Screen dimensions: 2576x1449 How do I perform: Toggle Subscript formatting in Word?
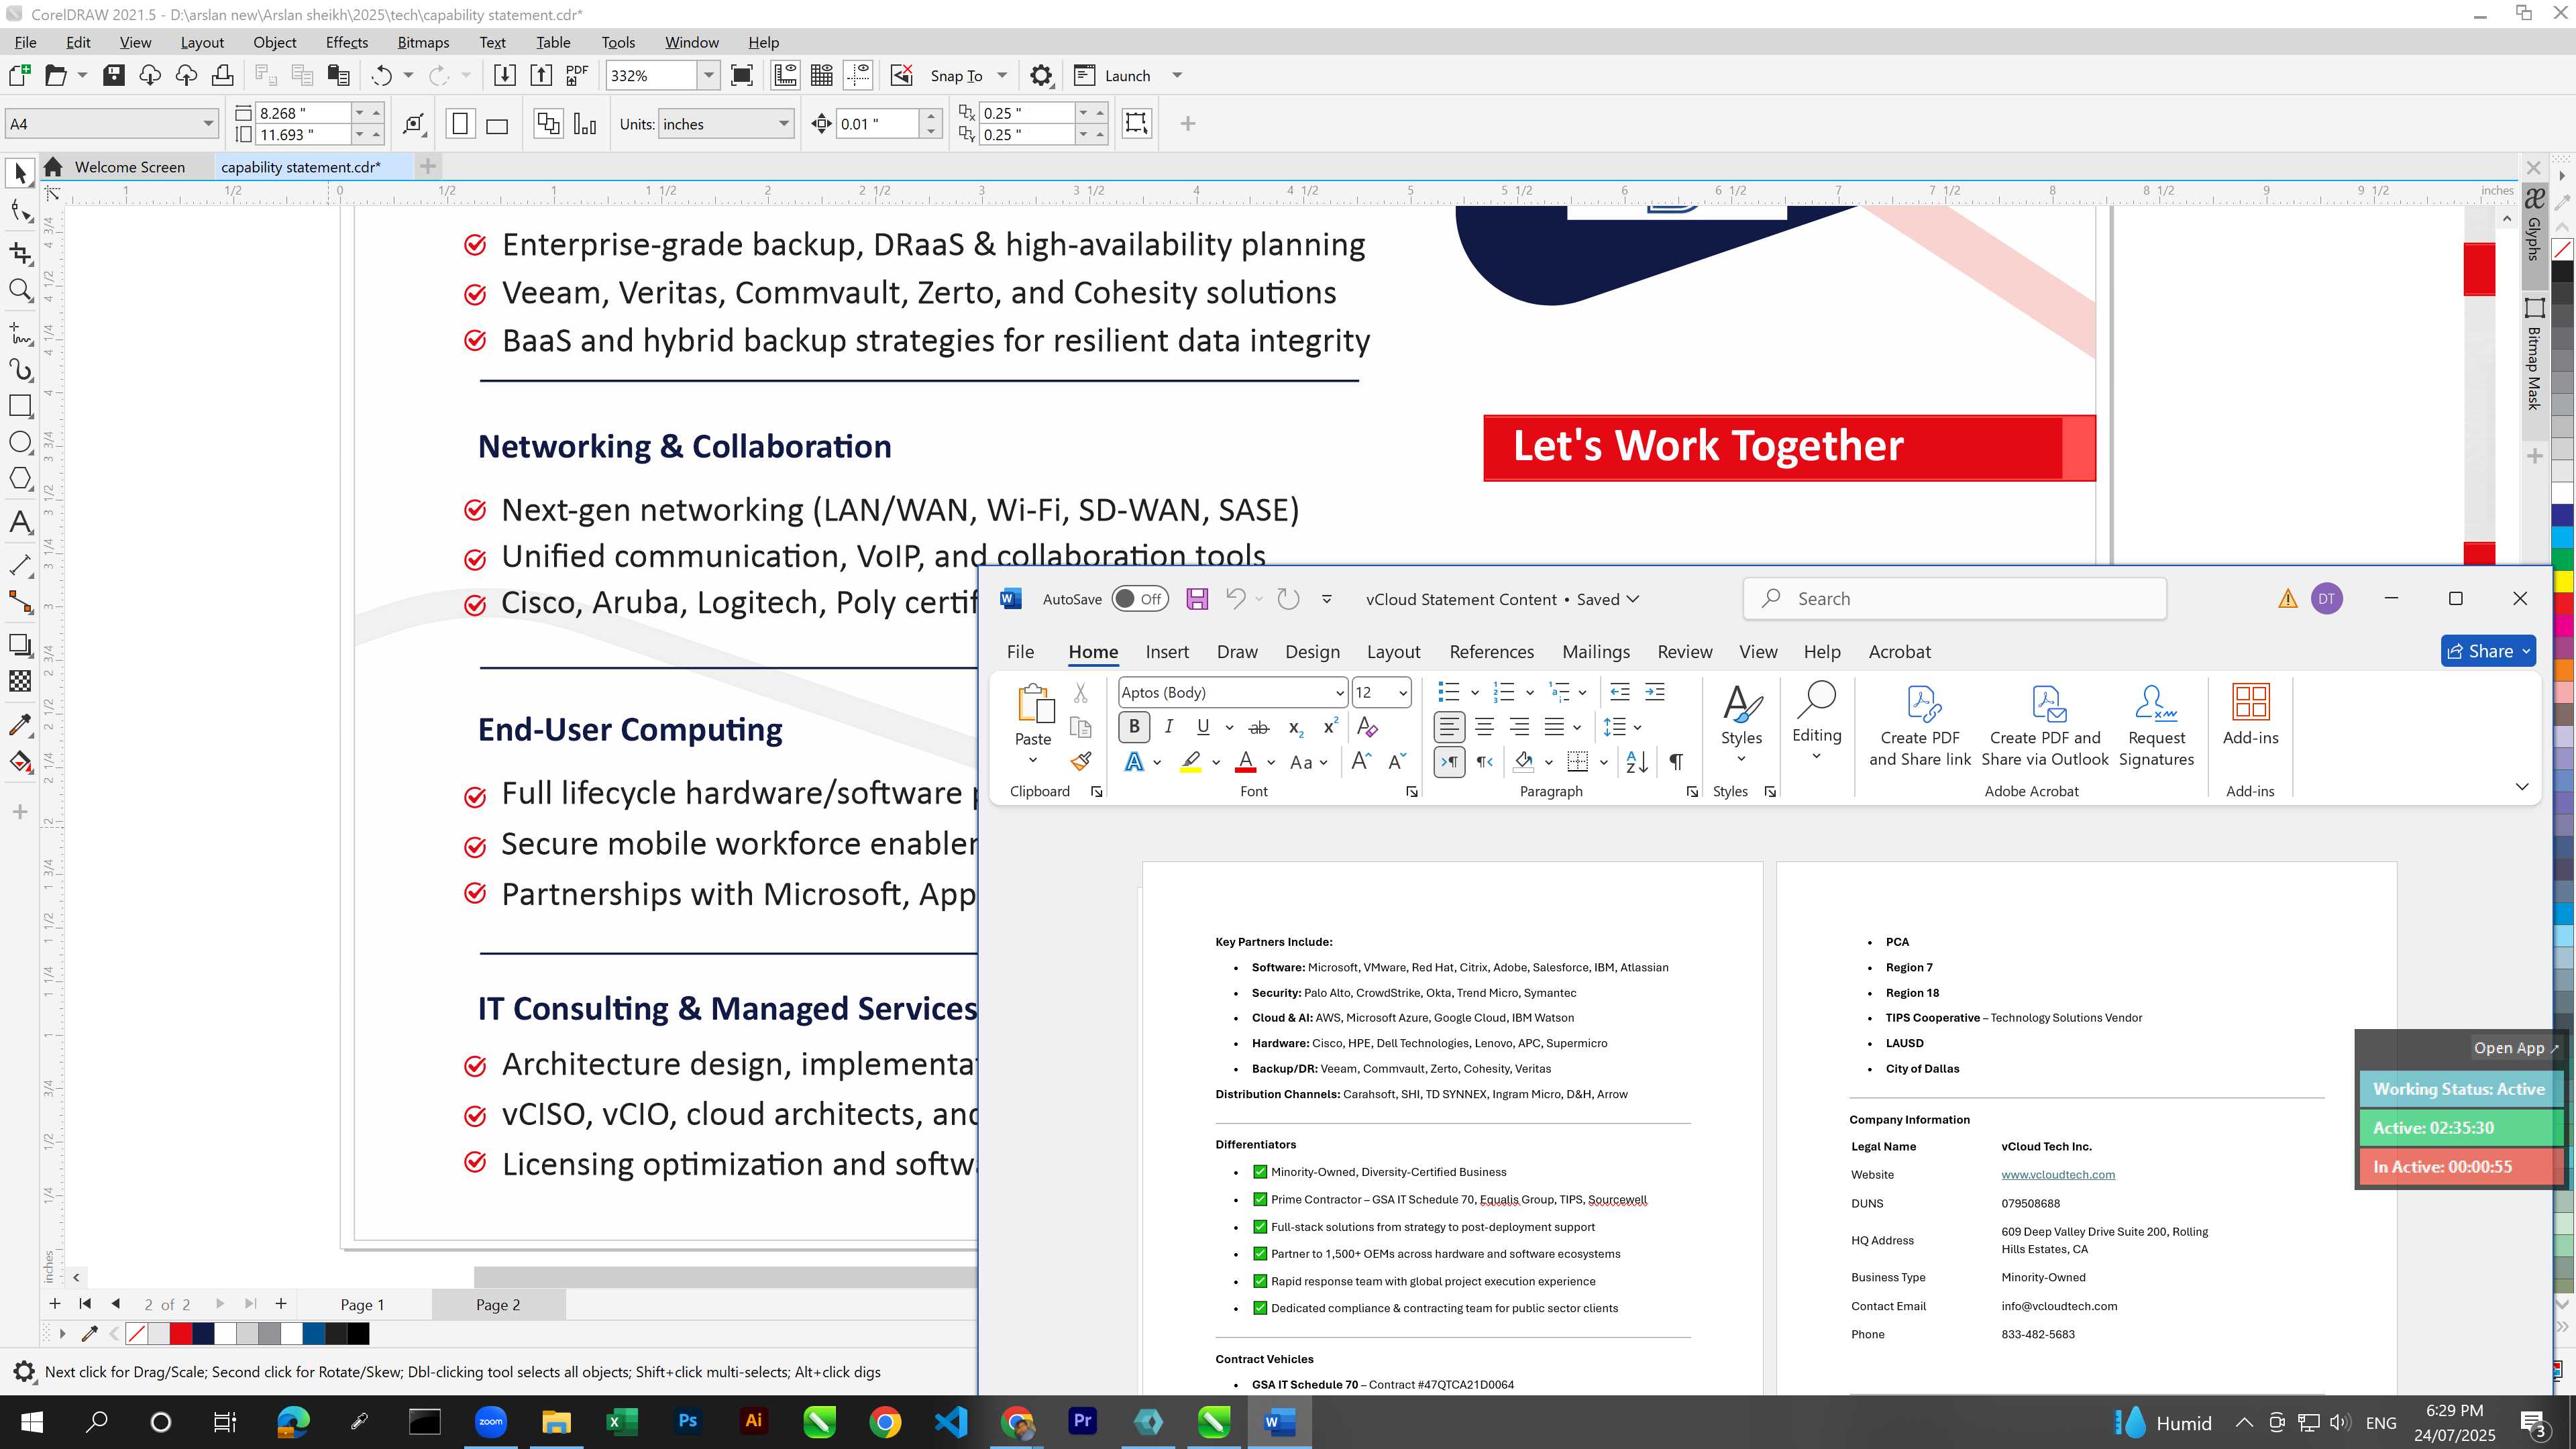tap(1295, 727)
